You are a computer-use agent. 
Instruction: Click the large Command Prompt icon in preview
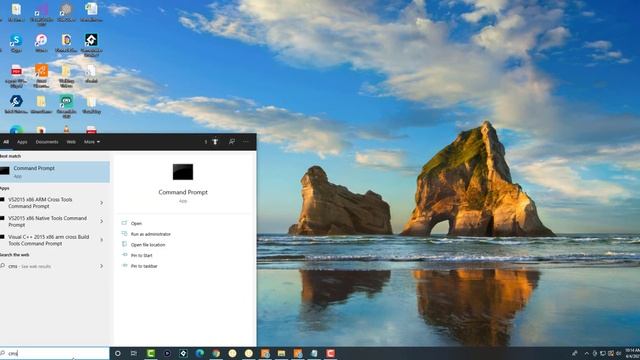point(183,172)
